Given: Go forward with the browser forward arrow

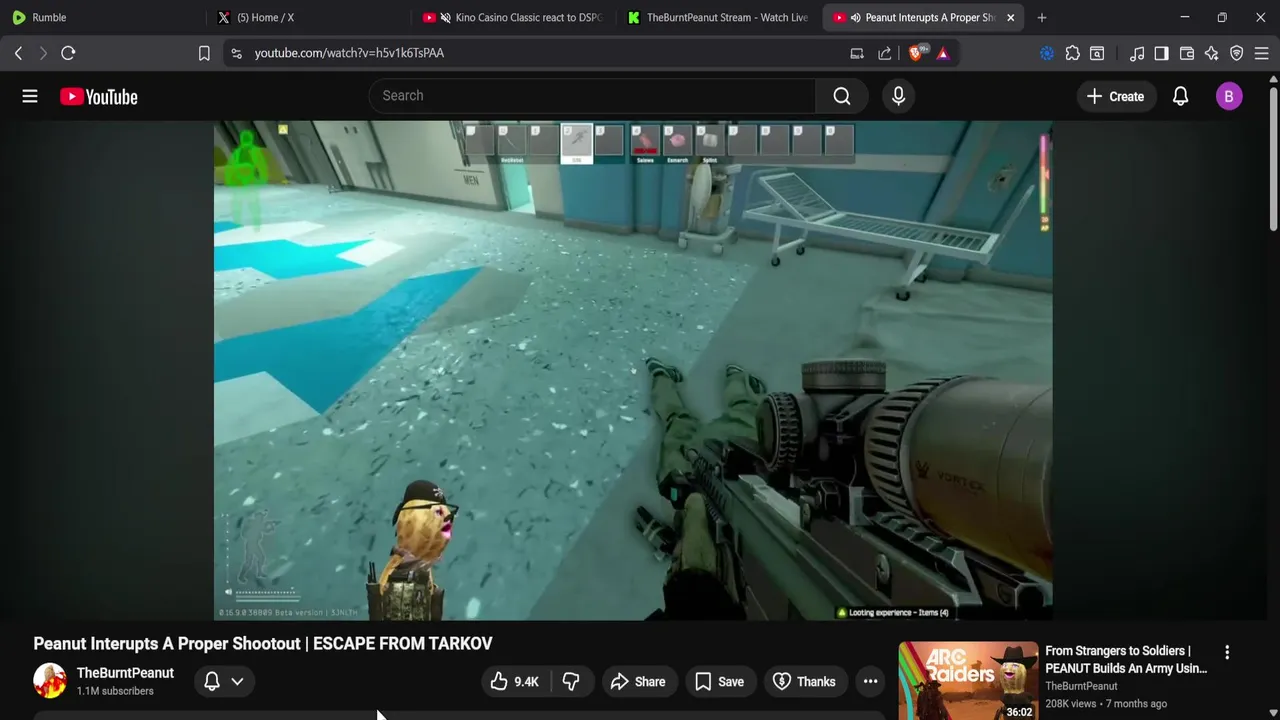Looking at the screenshot, I should click(x=43, y=53).
